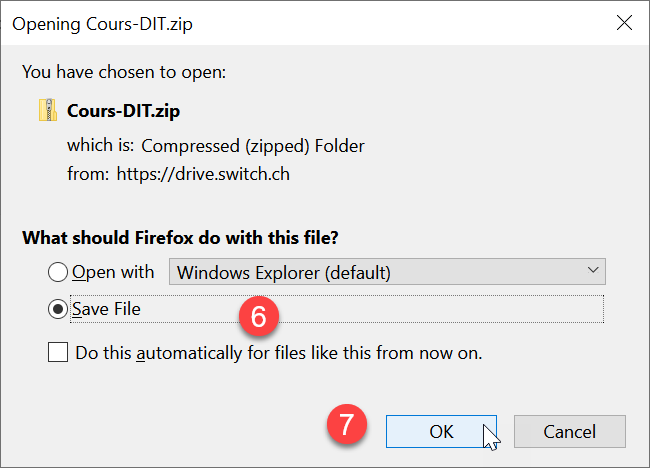Click the "Save File" option label text
Screen dimensions: 650x468
106,309
